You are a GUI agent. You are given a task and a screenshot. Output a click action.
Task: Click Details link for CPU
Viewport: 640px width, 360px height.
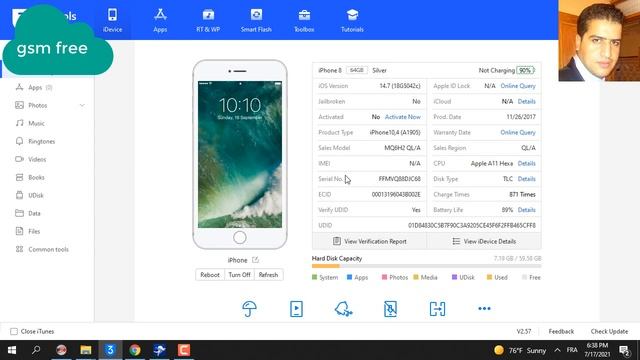pyautogui.click(x=527, y=163)
